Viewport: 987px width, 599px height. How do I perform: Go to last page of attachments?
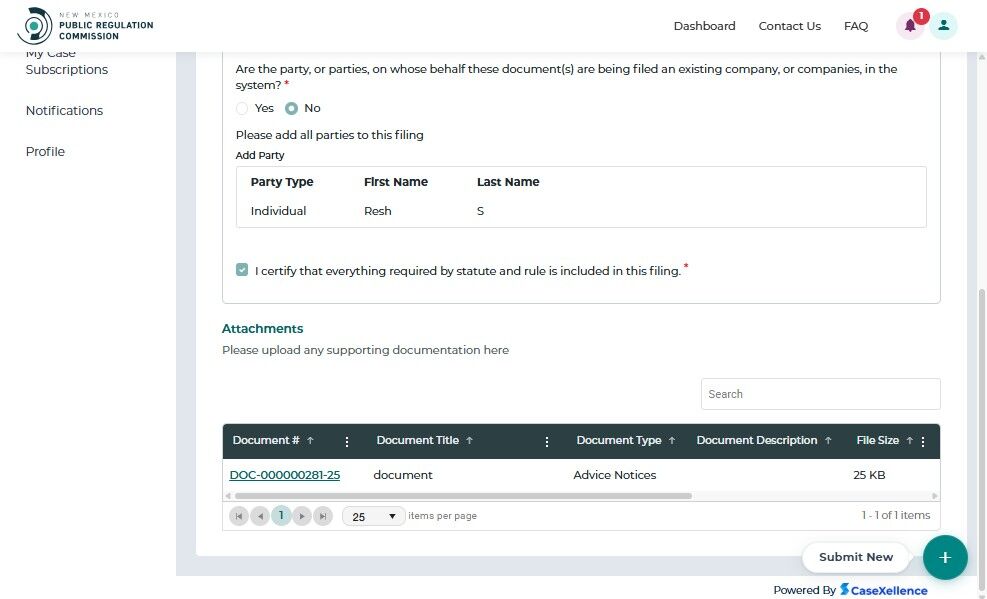pyautogui.click(x=323, y=516)
